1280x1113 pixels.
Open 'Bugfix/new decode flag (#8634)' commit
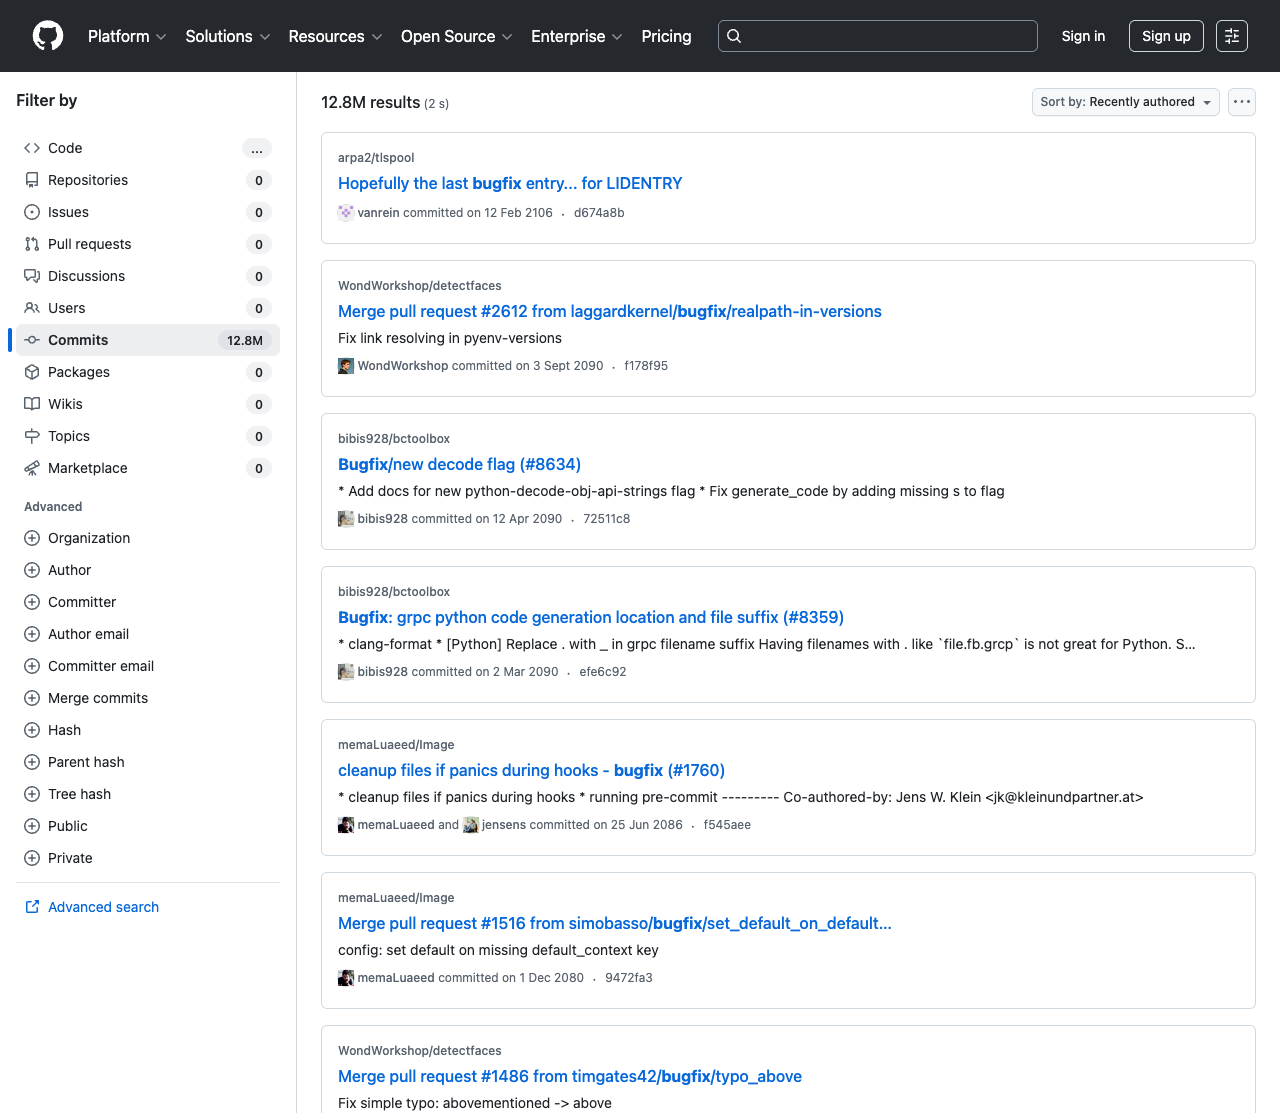click(x=459, y=464)
